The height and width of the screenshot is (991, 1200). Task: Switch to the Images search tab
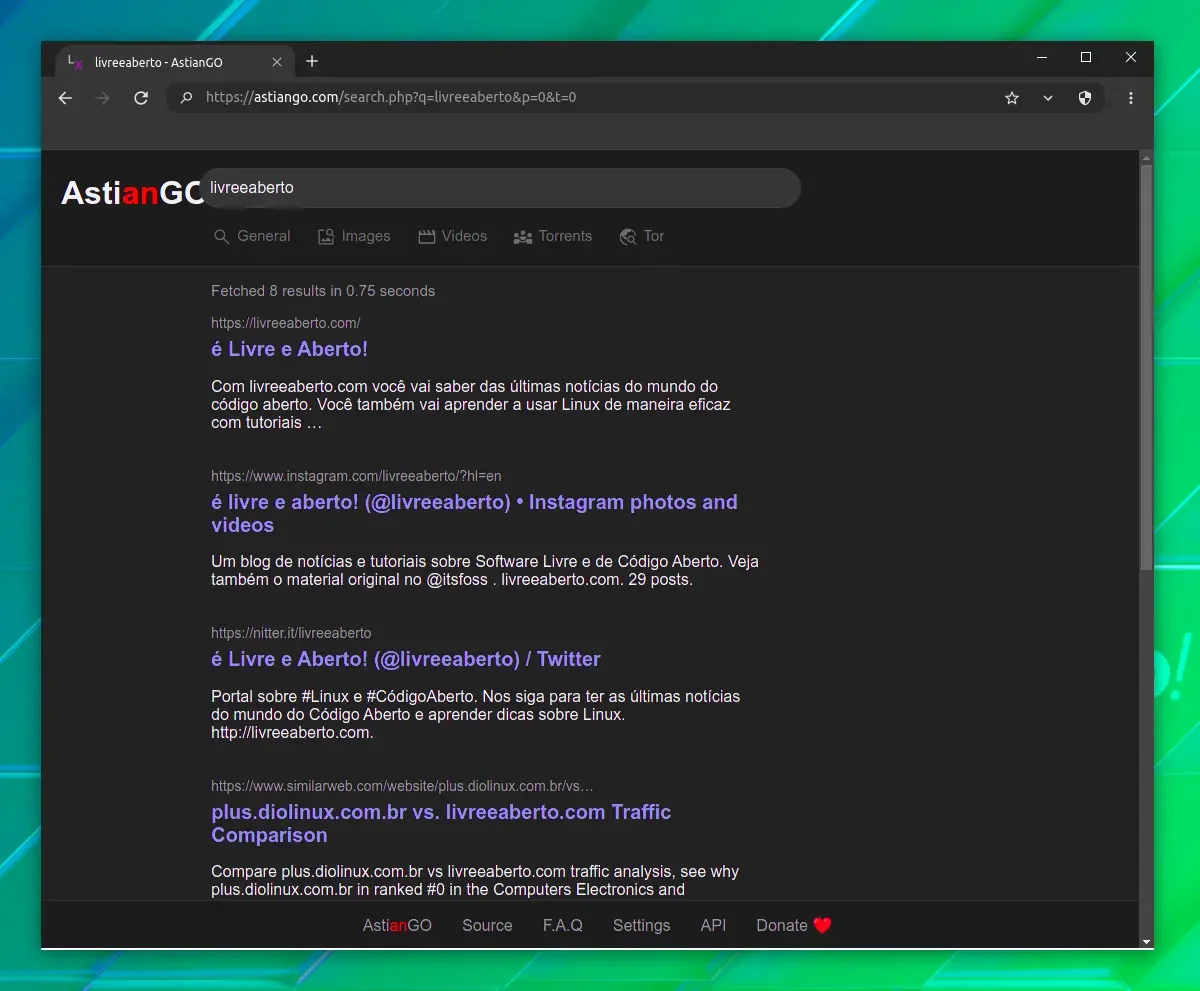354,236
